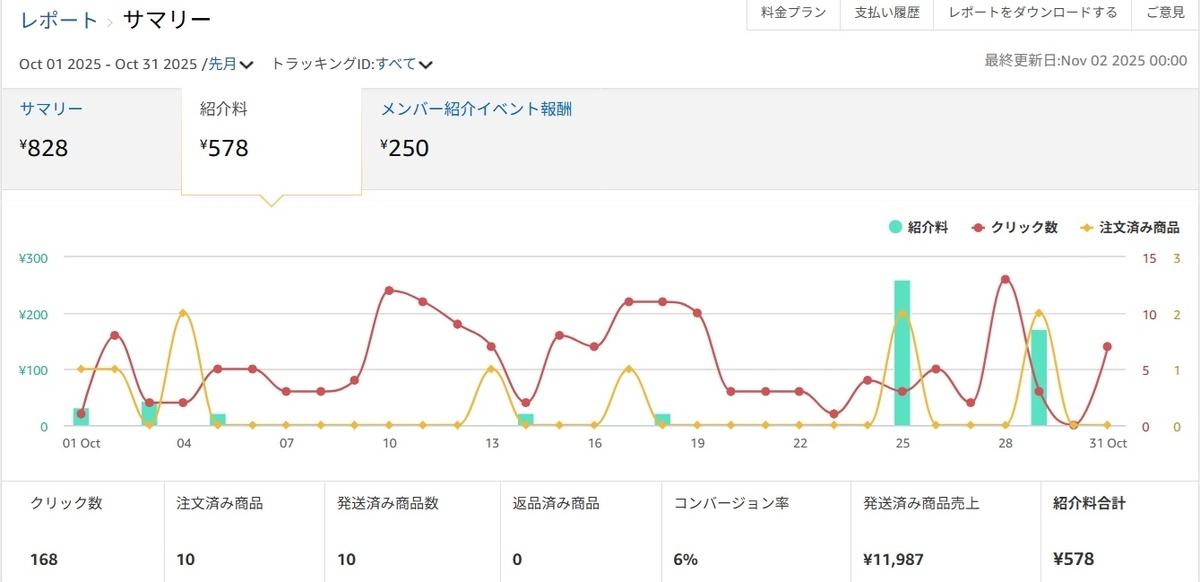Click the teal bar for Oct 29
The image size is (1200, 582).
click(x=1039, y=378)
